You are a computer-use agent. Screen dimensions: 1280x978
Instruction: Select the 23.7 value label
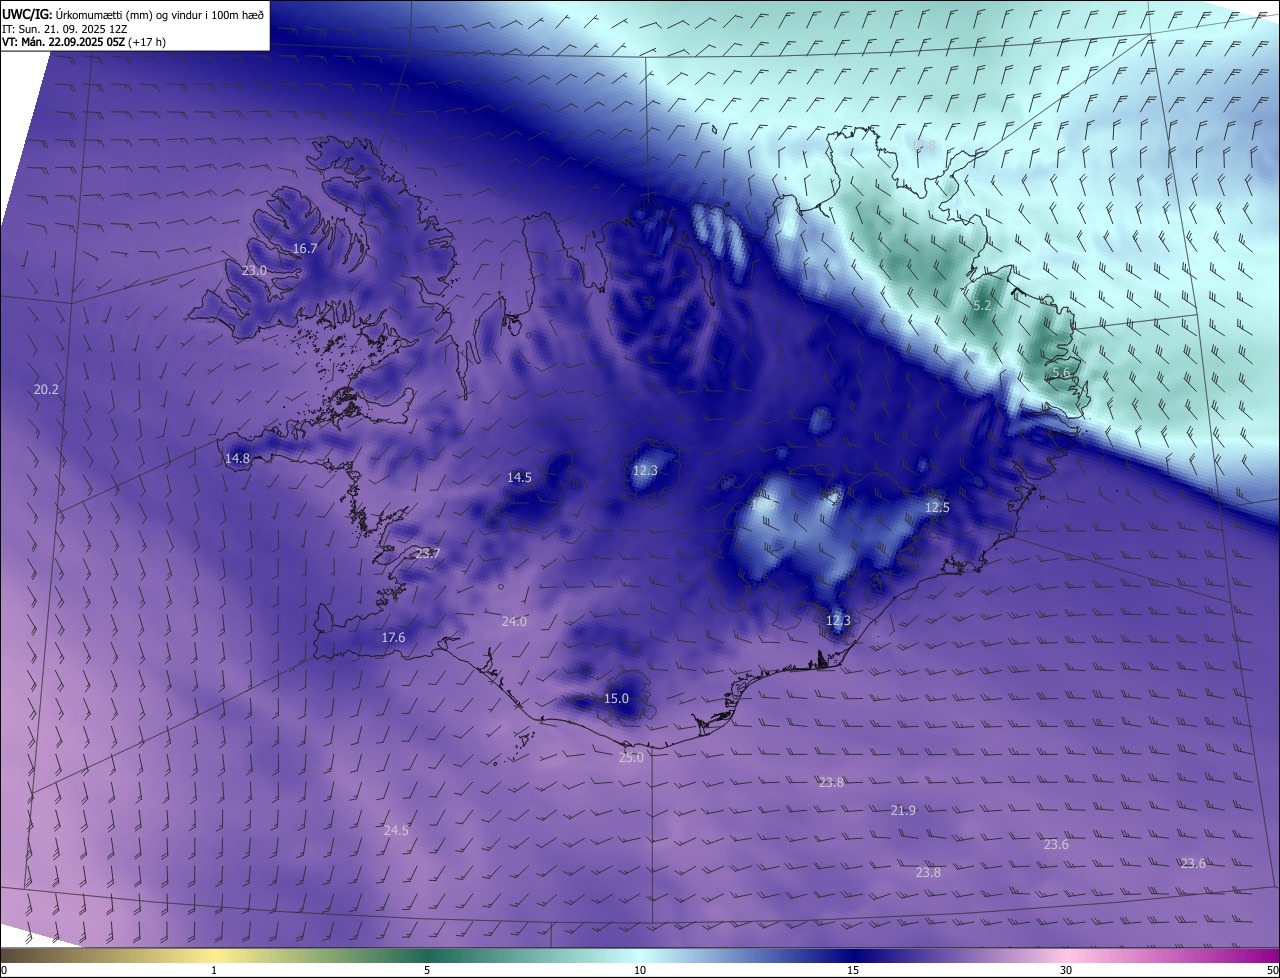(x=427, y=553)
